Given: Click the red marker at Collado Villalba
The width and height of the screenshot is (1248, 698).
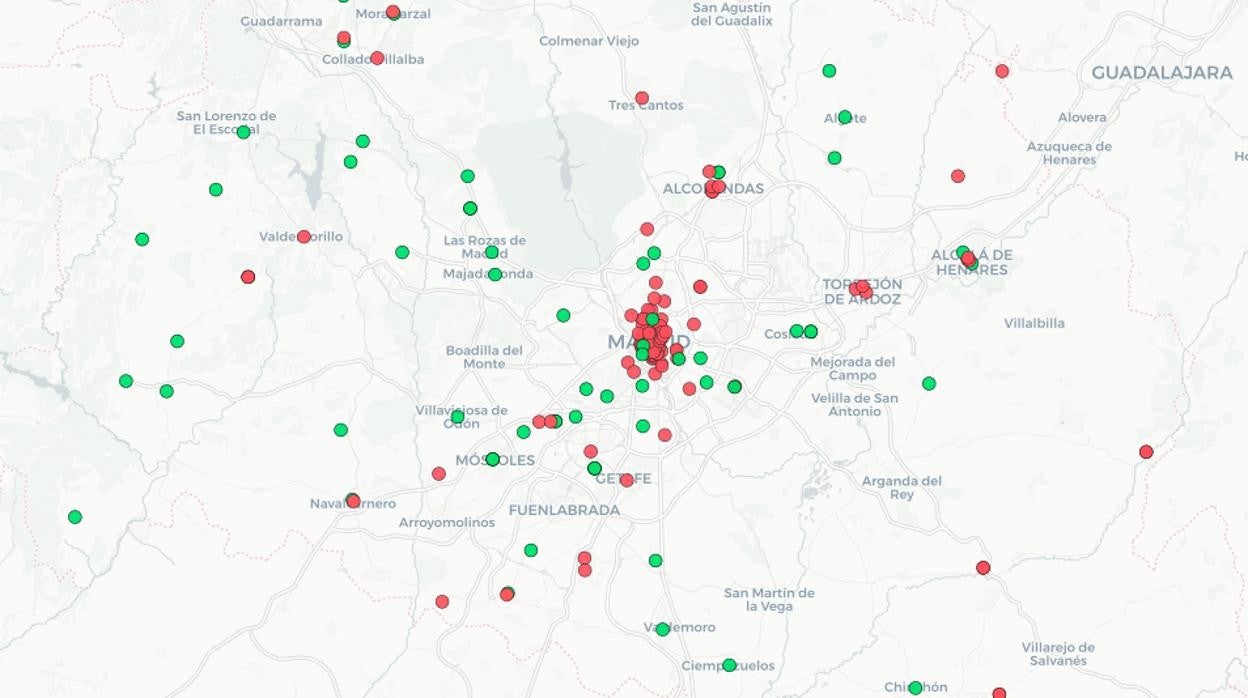Looking at the screenshot, I should 377,58.
